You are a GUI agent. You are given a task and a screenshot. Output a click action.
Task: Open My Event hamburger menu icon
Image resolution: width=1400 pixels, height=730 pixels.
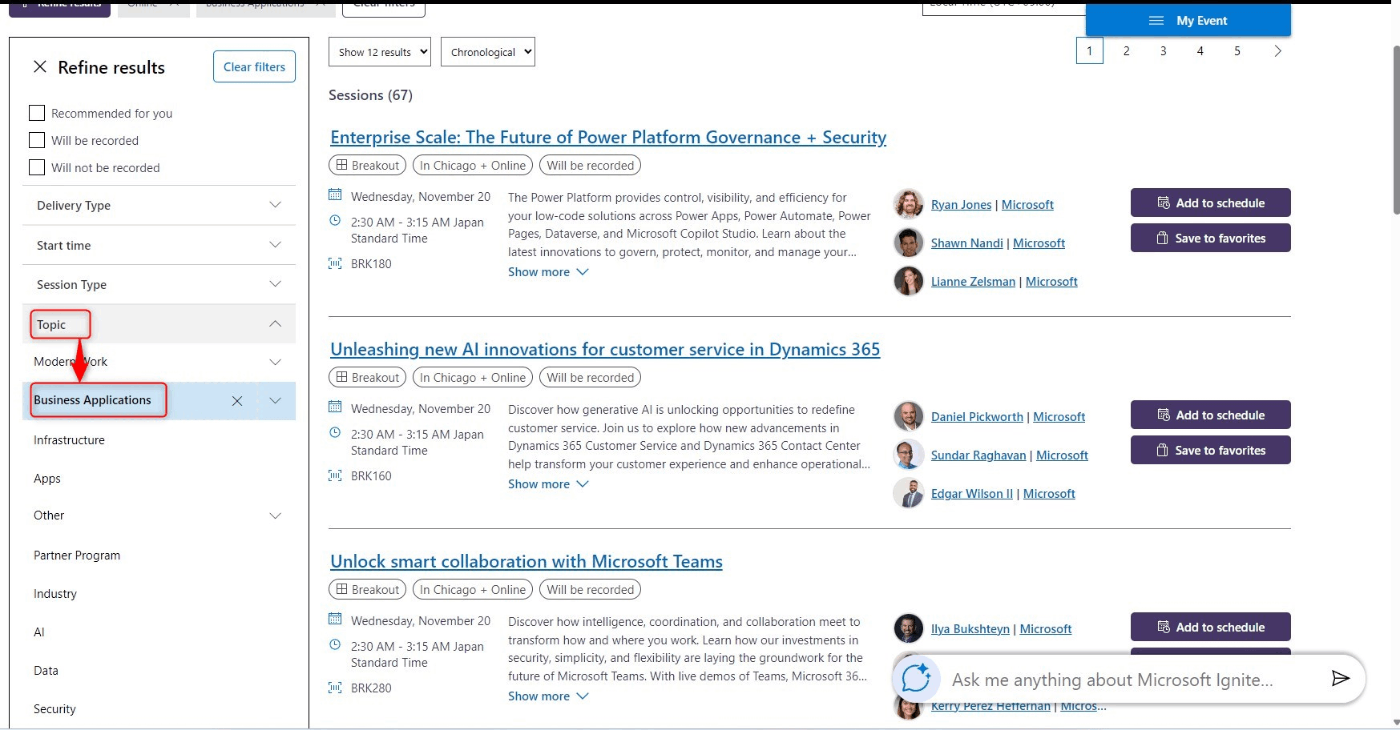pos(1156,21)
